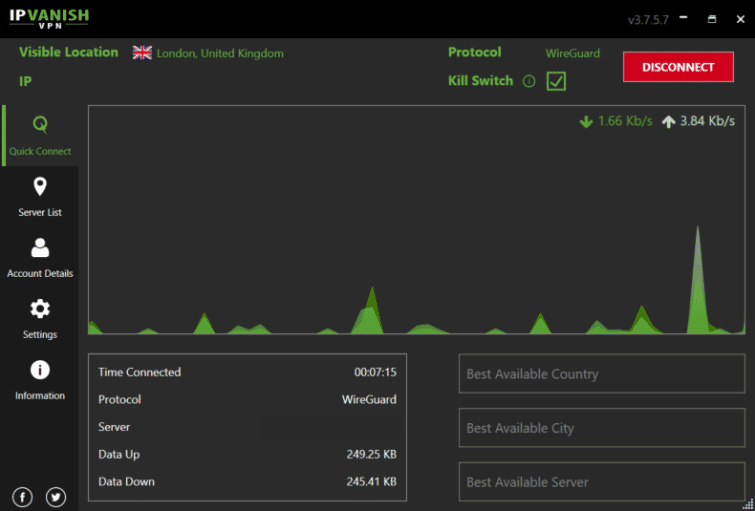The image size is (755, 511).
Task: Switch to the Server List label
Action: tap(40, 213)
